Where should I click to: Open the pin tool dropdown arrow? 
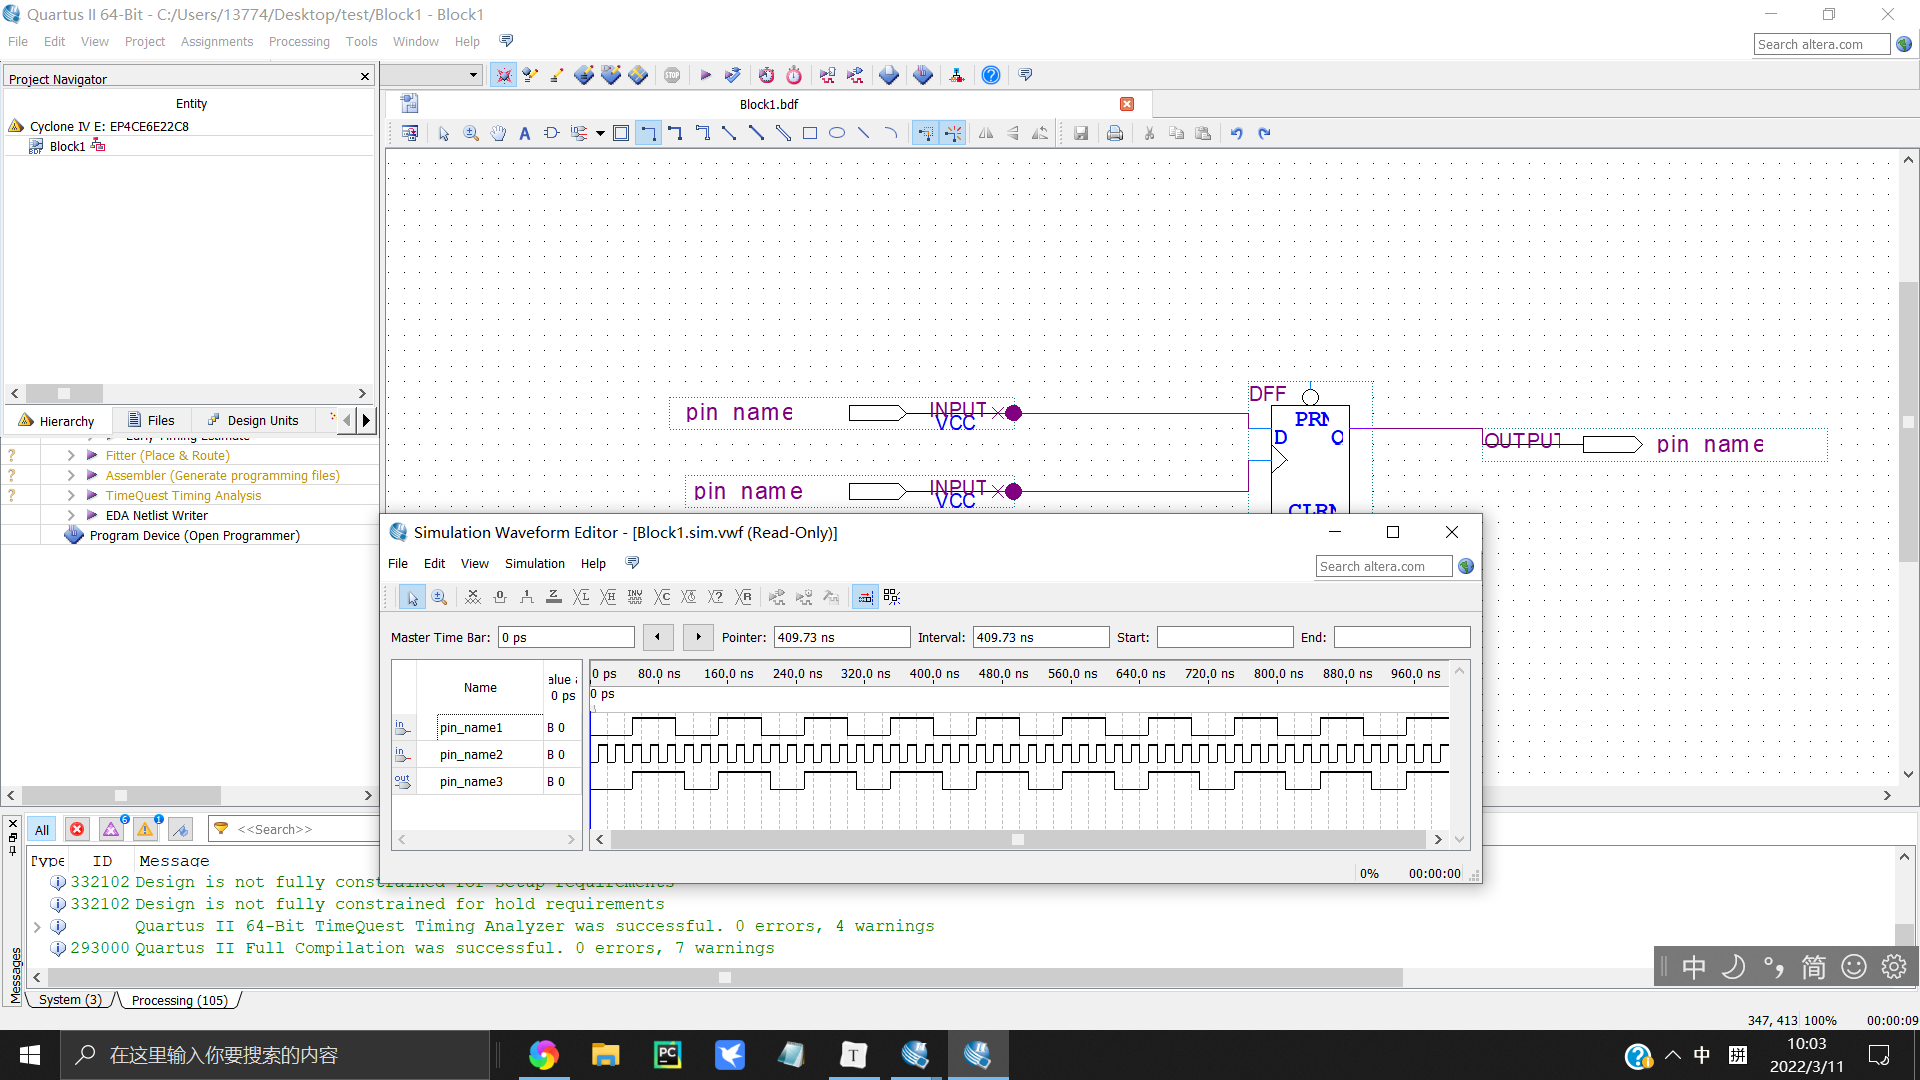[600, 133]
